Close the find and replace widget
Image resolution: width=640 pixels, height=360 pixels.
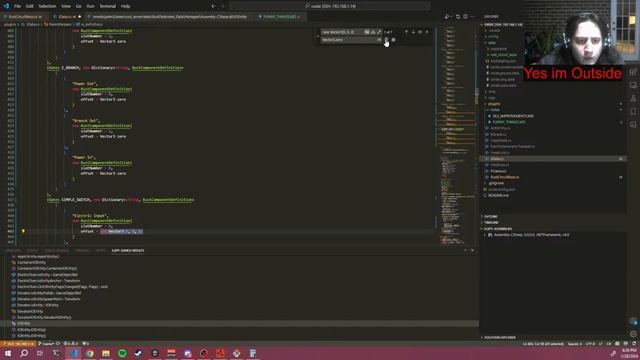(x=427, y=32)
